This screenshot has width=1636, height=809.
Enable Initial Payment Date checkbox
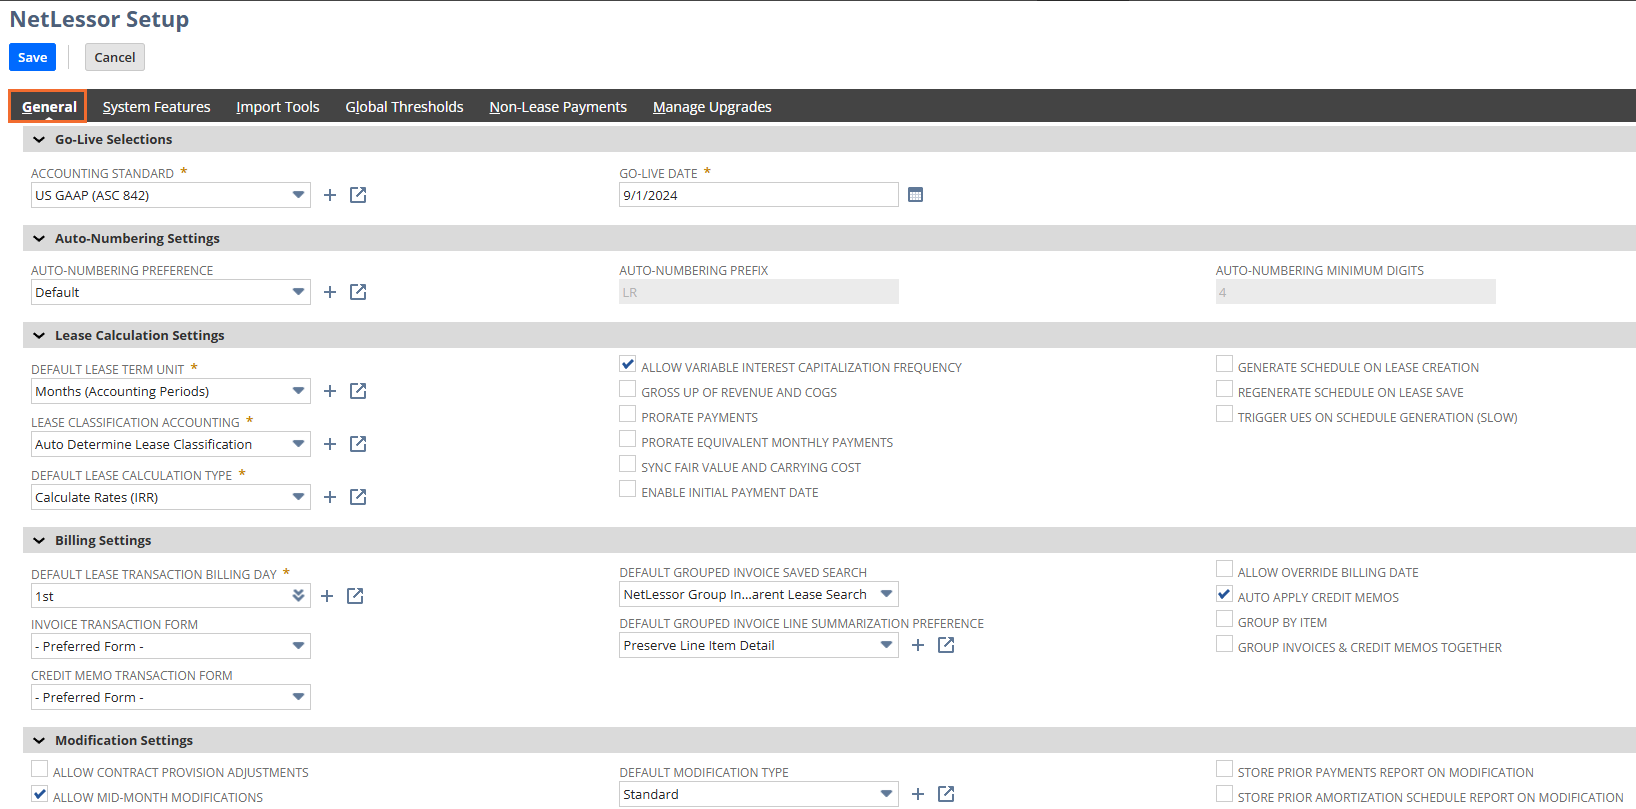click(x=628, y=489)
